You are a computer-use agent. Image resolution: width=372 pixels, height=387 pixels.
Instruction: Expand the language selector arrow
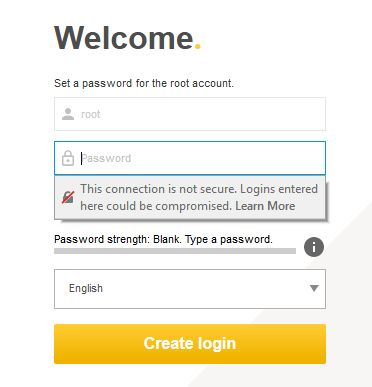click(314, 288)
